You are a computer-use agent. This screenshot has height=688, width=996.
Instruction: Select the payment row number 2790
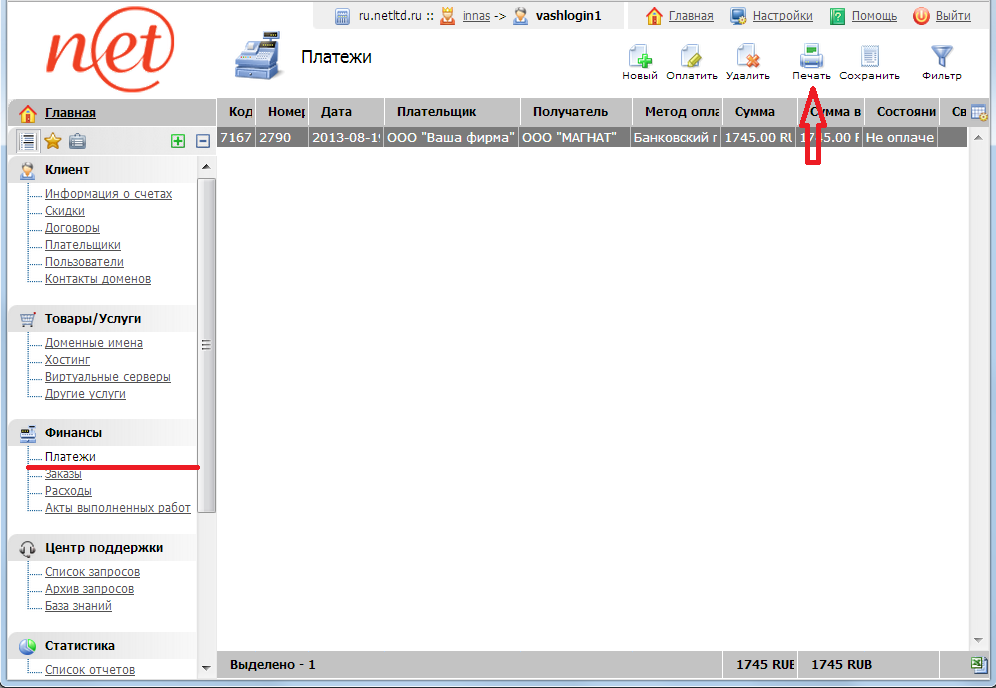(275, 138)
